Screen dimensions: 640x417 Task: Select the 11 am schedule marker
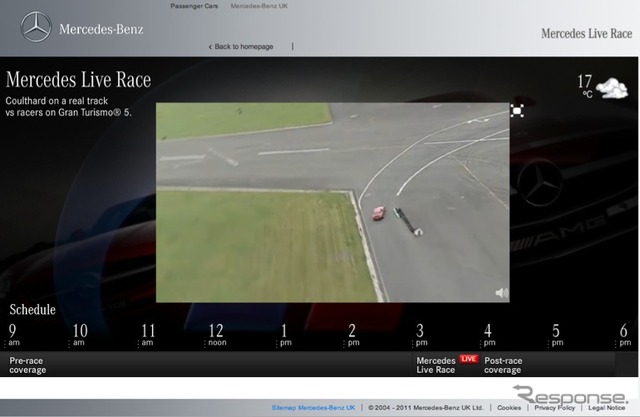tap(148, 335)
